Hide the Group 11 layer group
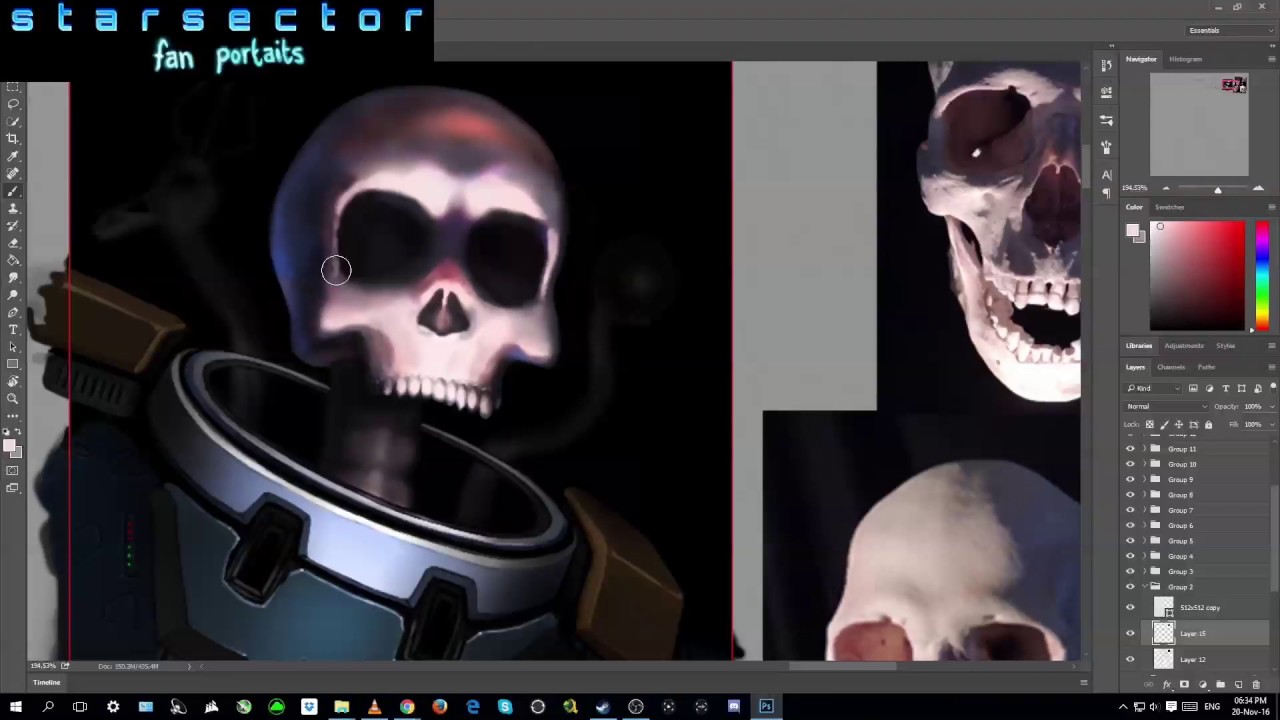Viewport: 1280px width, 720px height. pyautogui.click(x=1131, y=449)
